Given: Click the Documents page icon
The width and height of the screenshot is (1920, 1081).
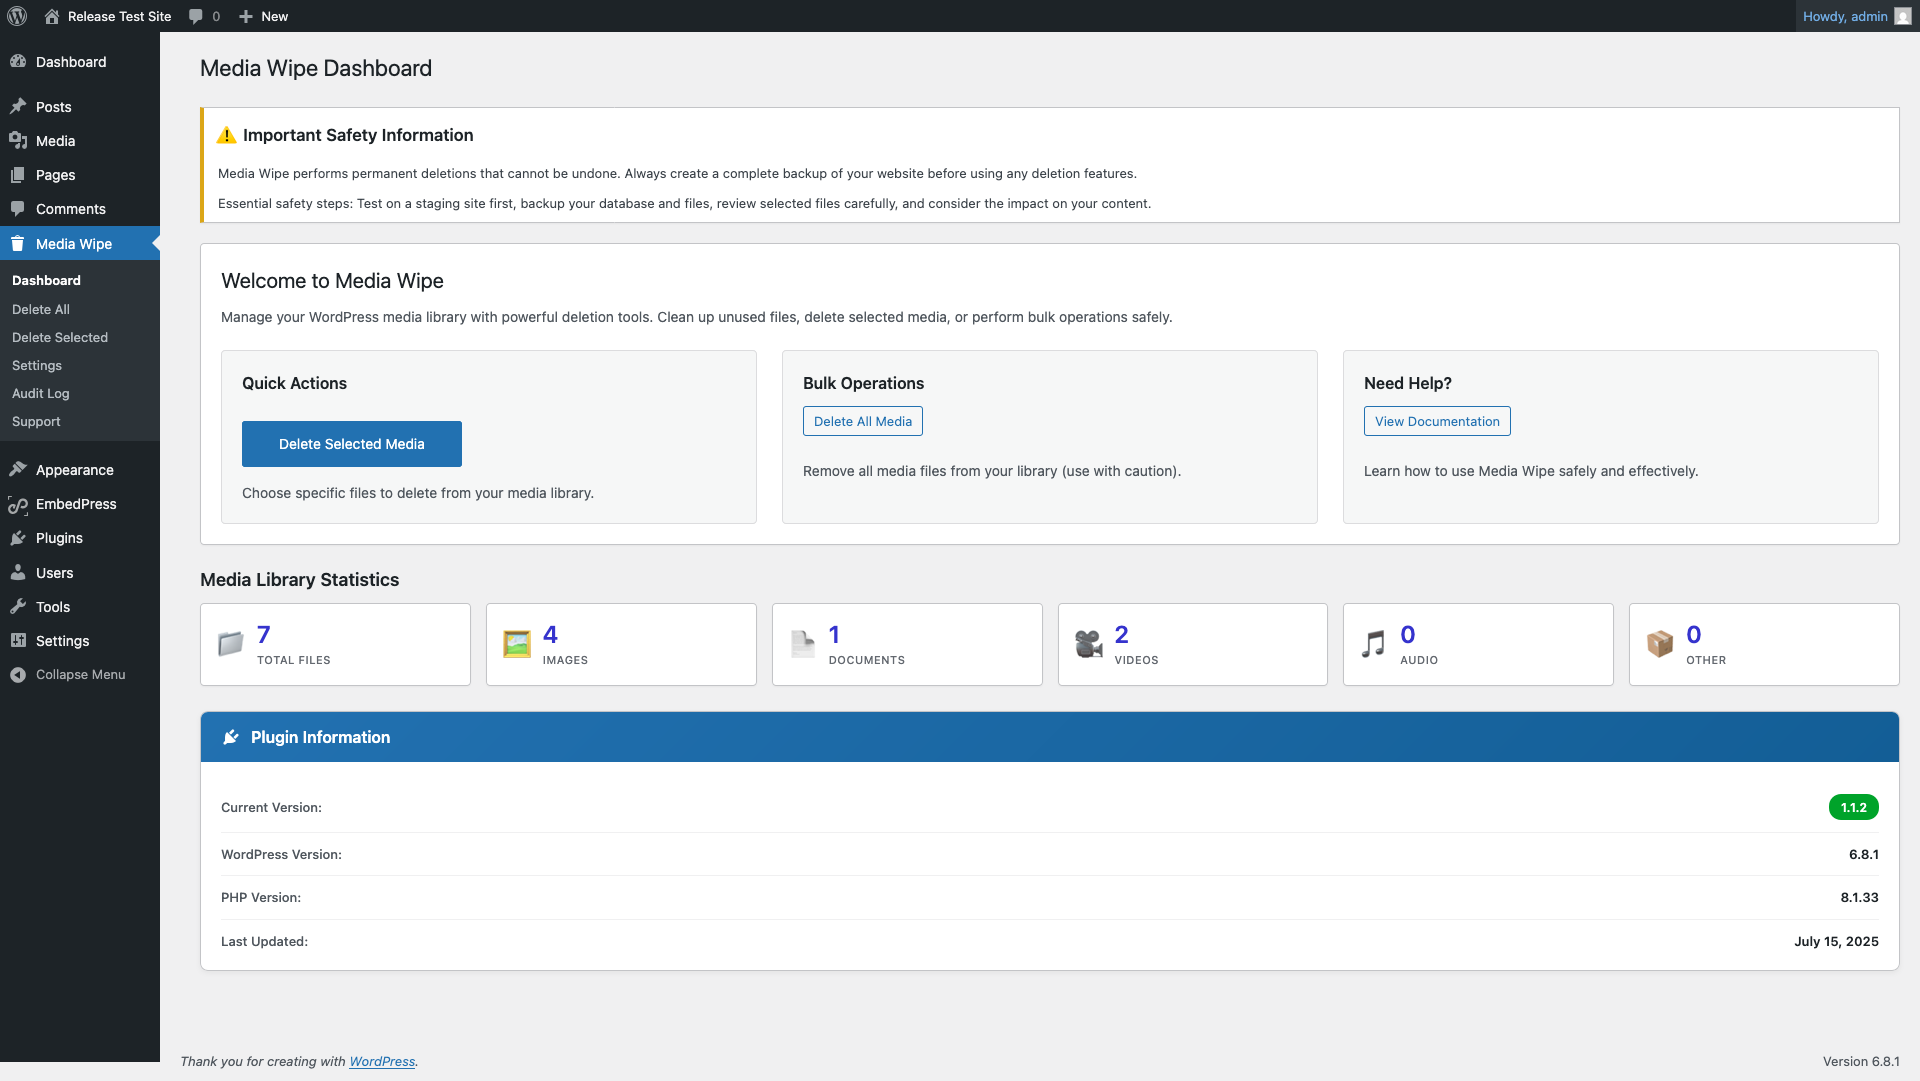Looking at the screenshot, I should tap(803, 644).
